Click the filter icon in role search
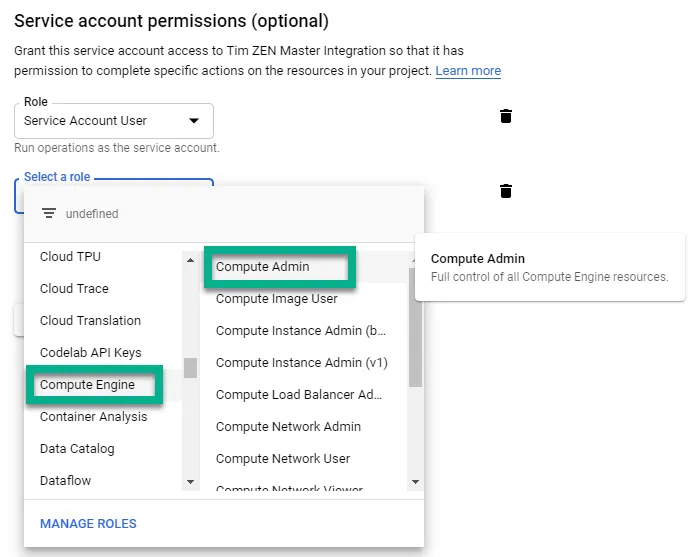This screenshot has width=698, height=557. (x=49, y=213)
